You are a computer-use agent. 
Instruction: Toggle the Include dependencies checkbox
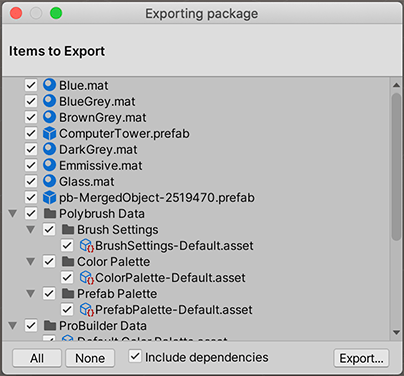point(135,356)
